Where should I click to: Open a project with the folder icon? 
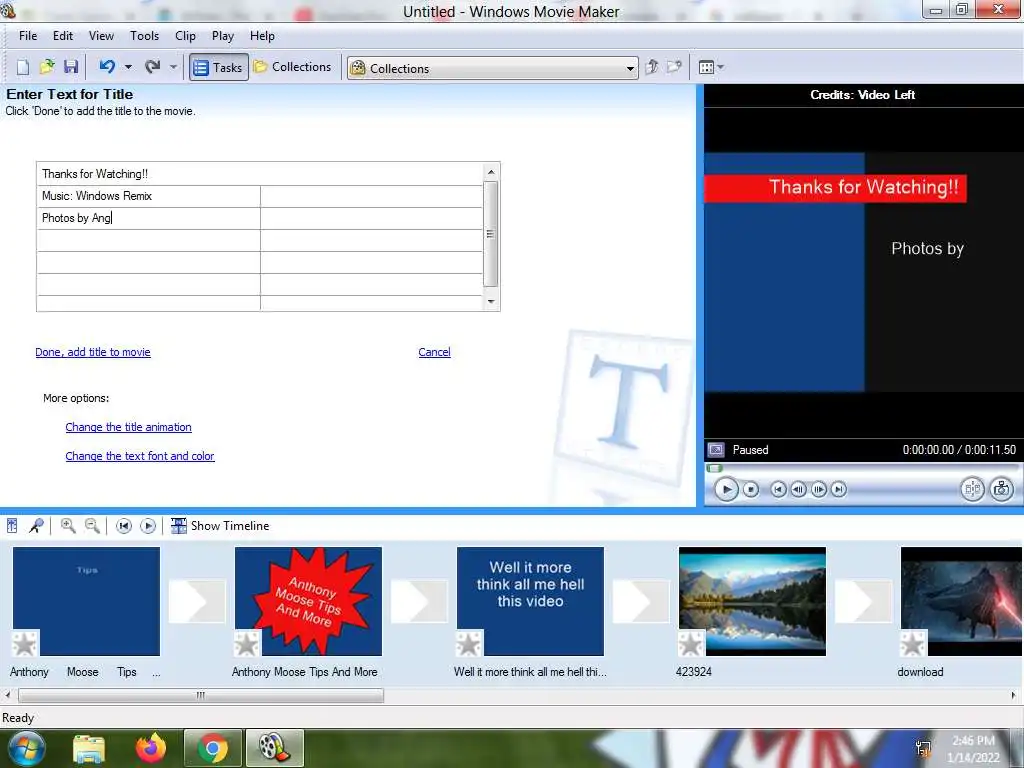(x=47, y=67)
